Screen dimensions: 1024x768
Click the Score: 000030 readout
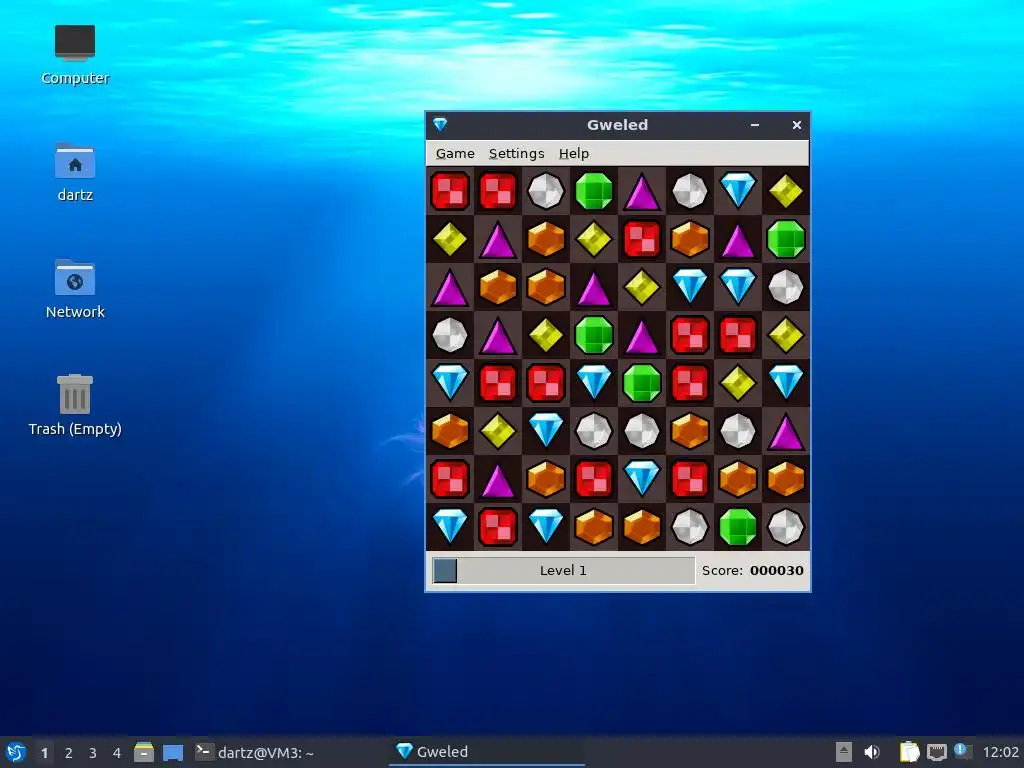(x=752, y=570)
